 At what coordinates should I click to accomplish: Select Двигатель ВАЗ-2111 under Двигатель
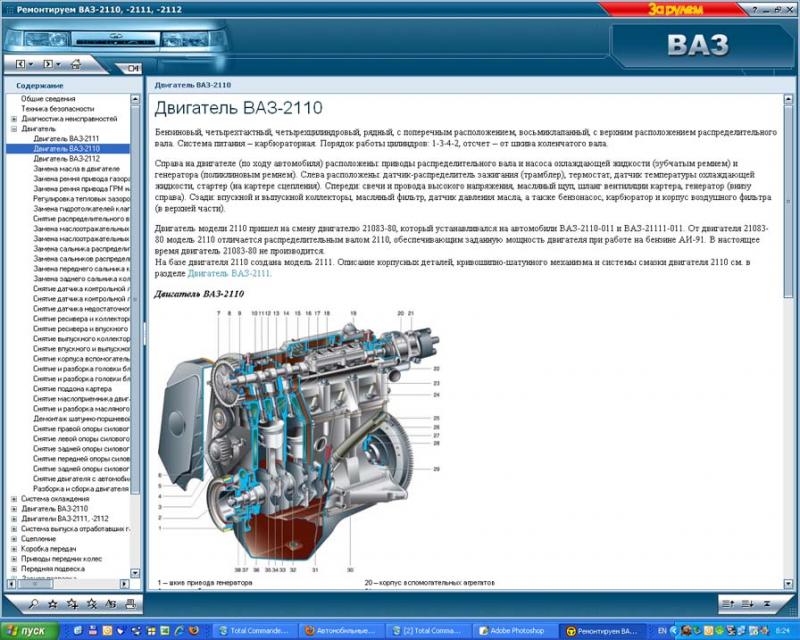66,139
